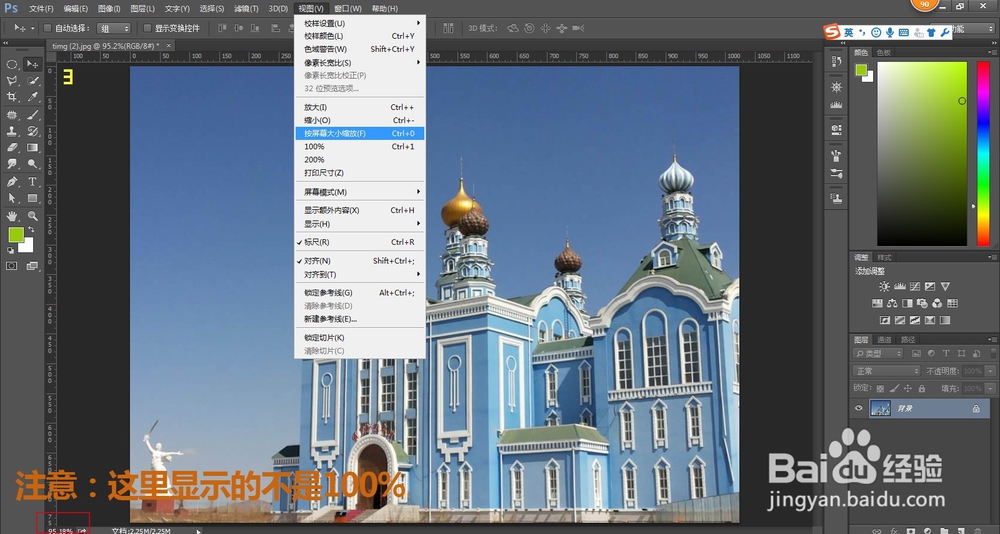The height and width of the screenshot is (534, 1000).
Task: Open the Color panel options menu
Action: pos(992,52)
